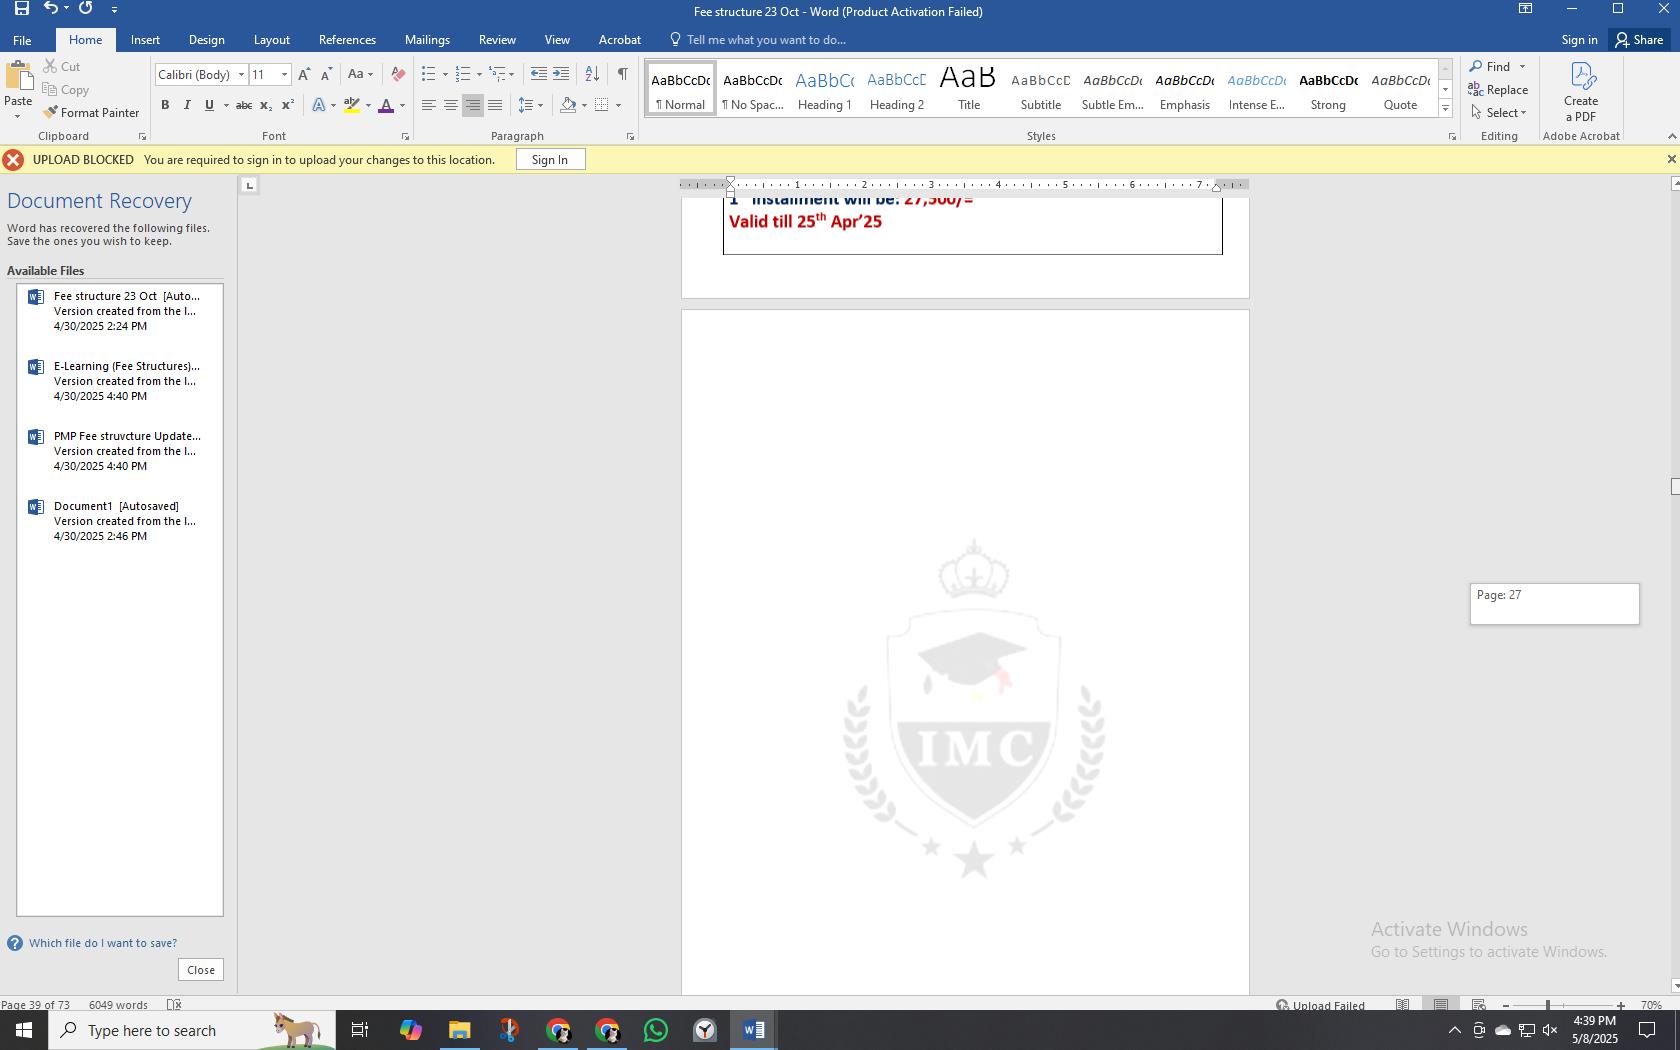The height and width of the screenshot is (1050, 1680).
Task: Click the Shading paint bucket icon
Action: [568, 105]
